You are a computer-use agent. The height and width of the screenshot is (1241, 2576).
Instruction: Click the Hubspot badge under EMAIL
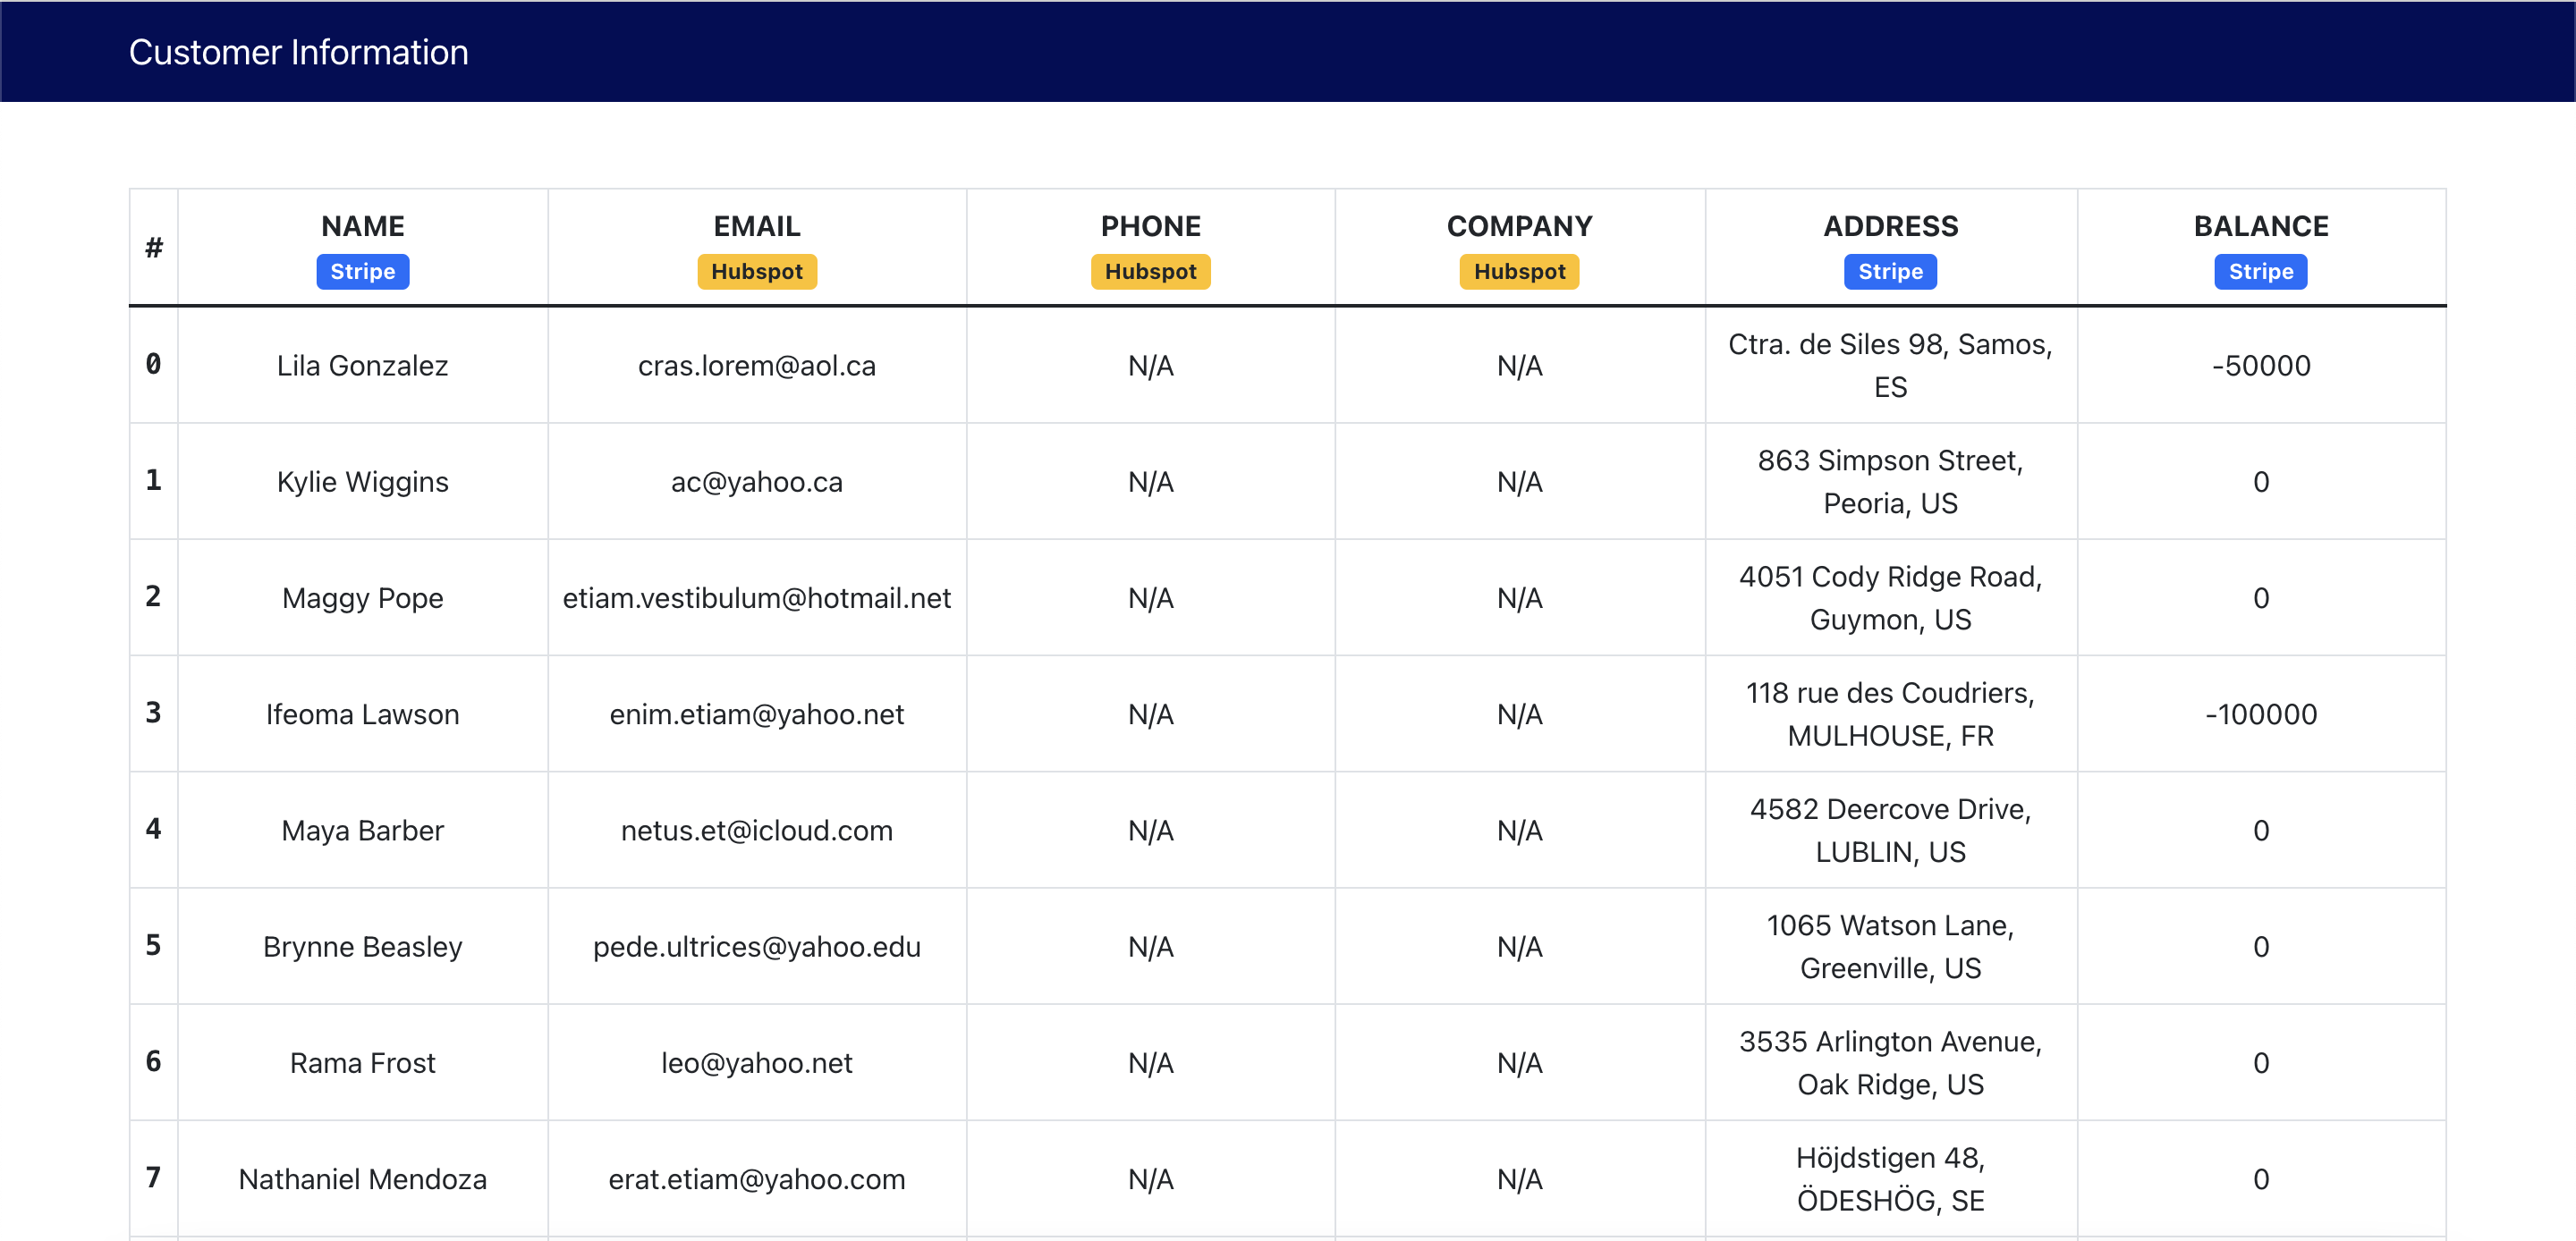(756, 271)
